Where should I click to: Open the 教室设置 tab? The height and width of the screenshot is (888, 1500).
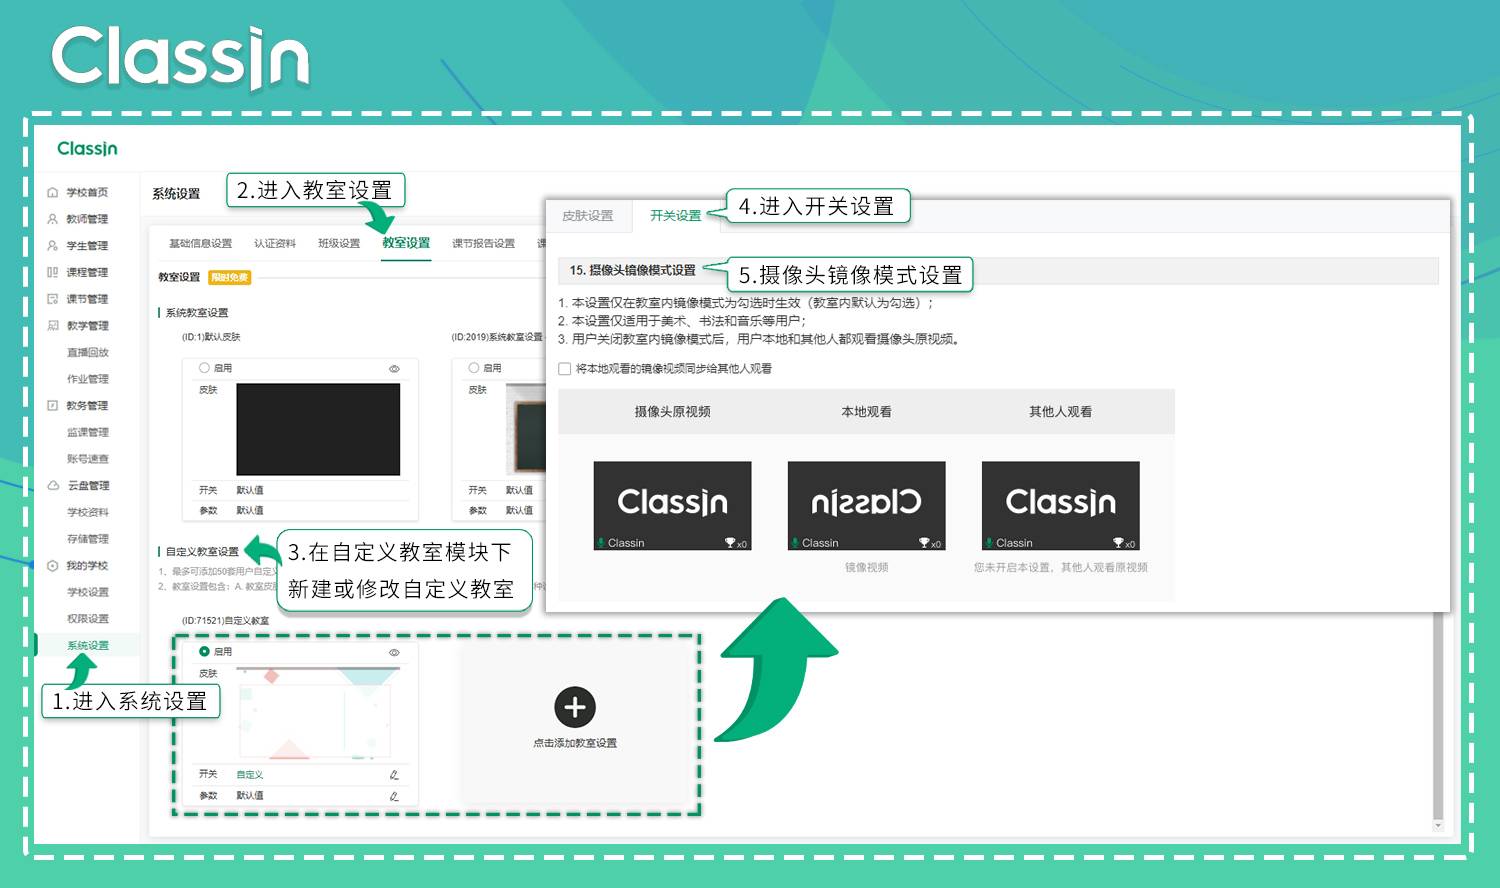[x=406, y=243]
